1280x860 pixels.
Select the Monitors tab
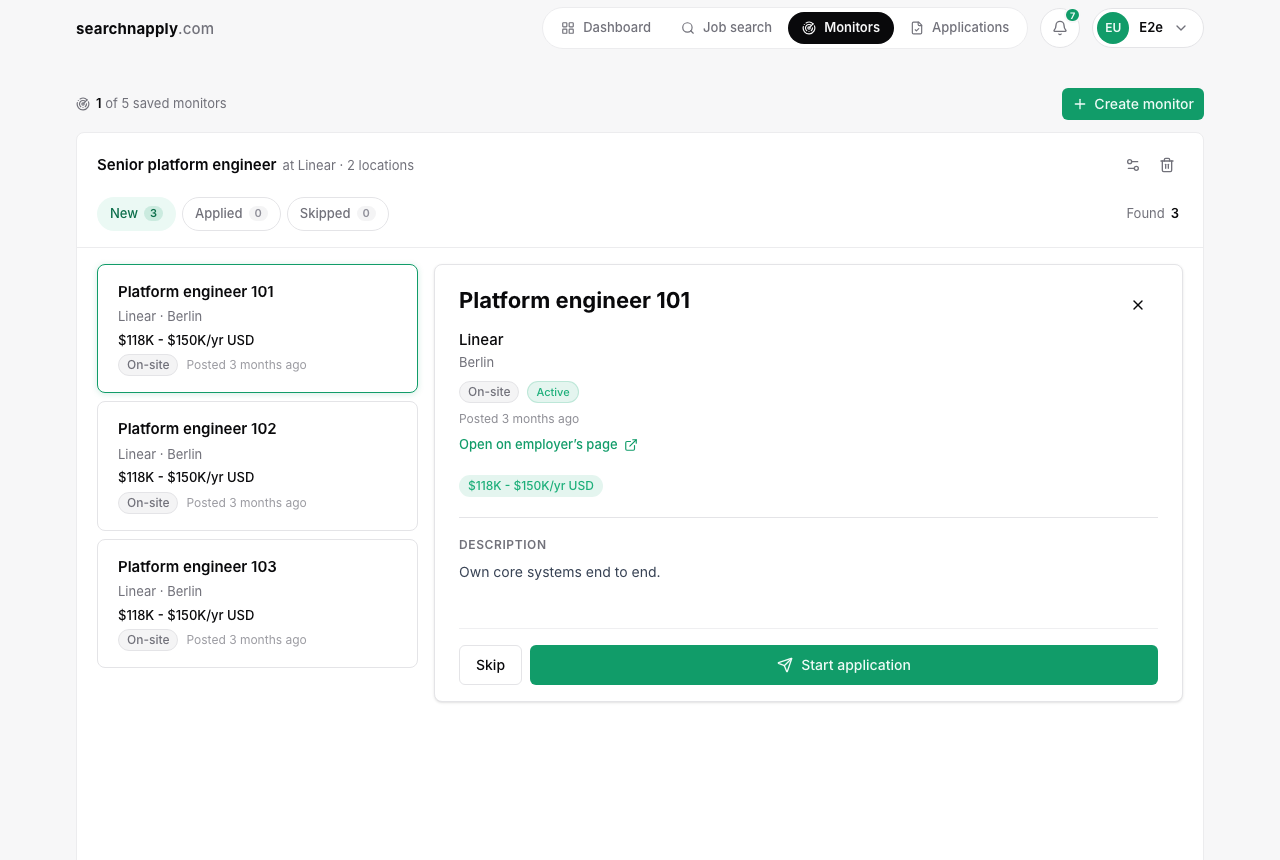tap(841, 28)
